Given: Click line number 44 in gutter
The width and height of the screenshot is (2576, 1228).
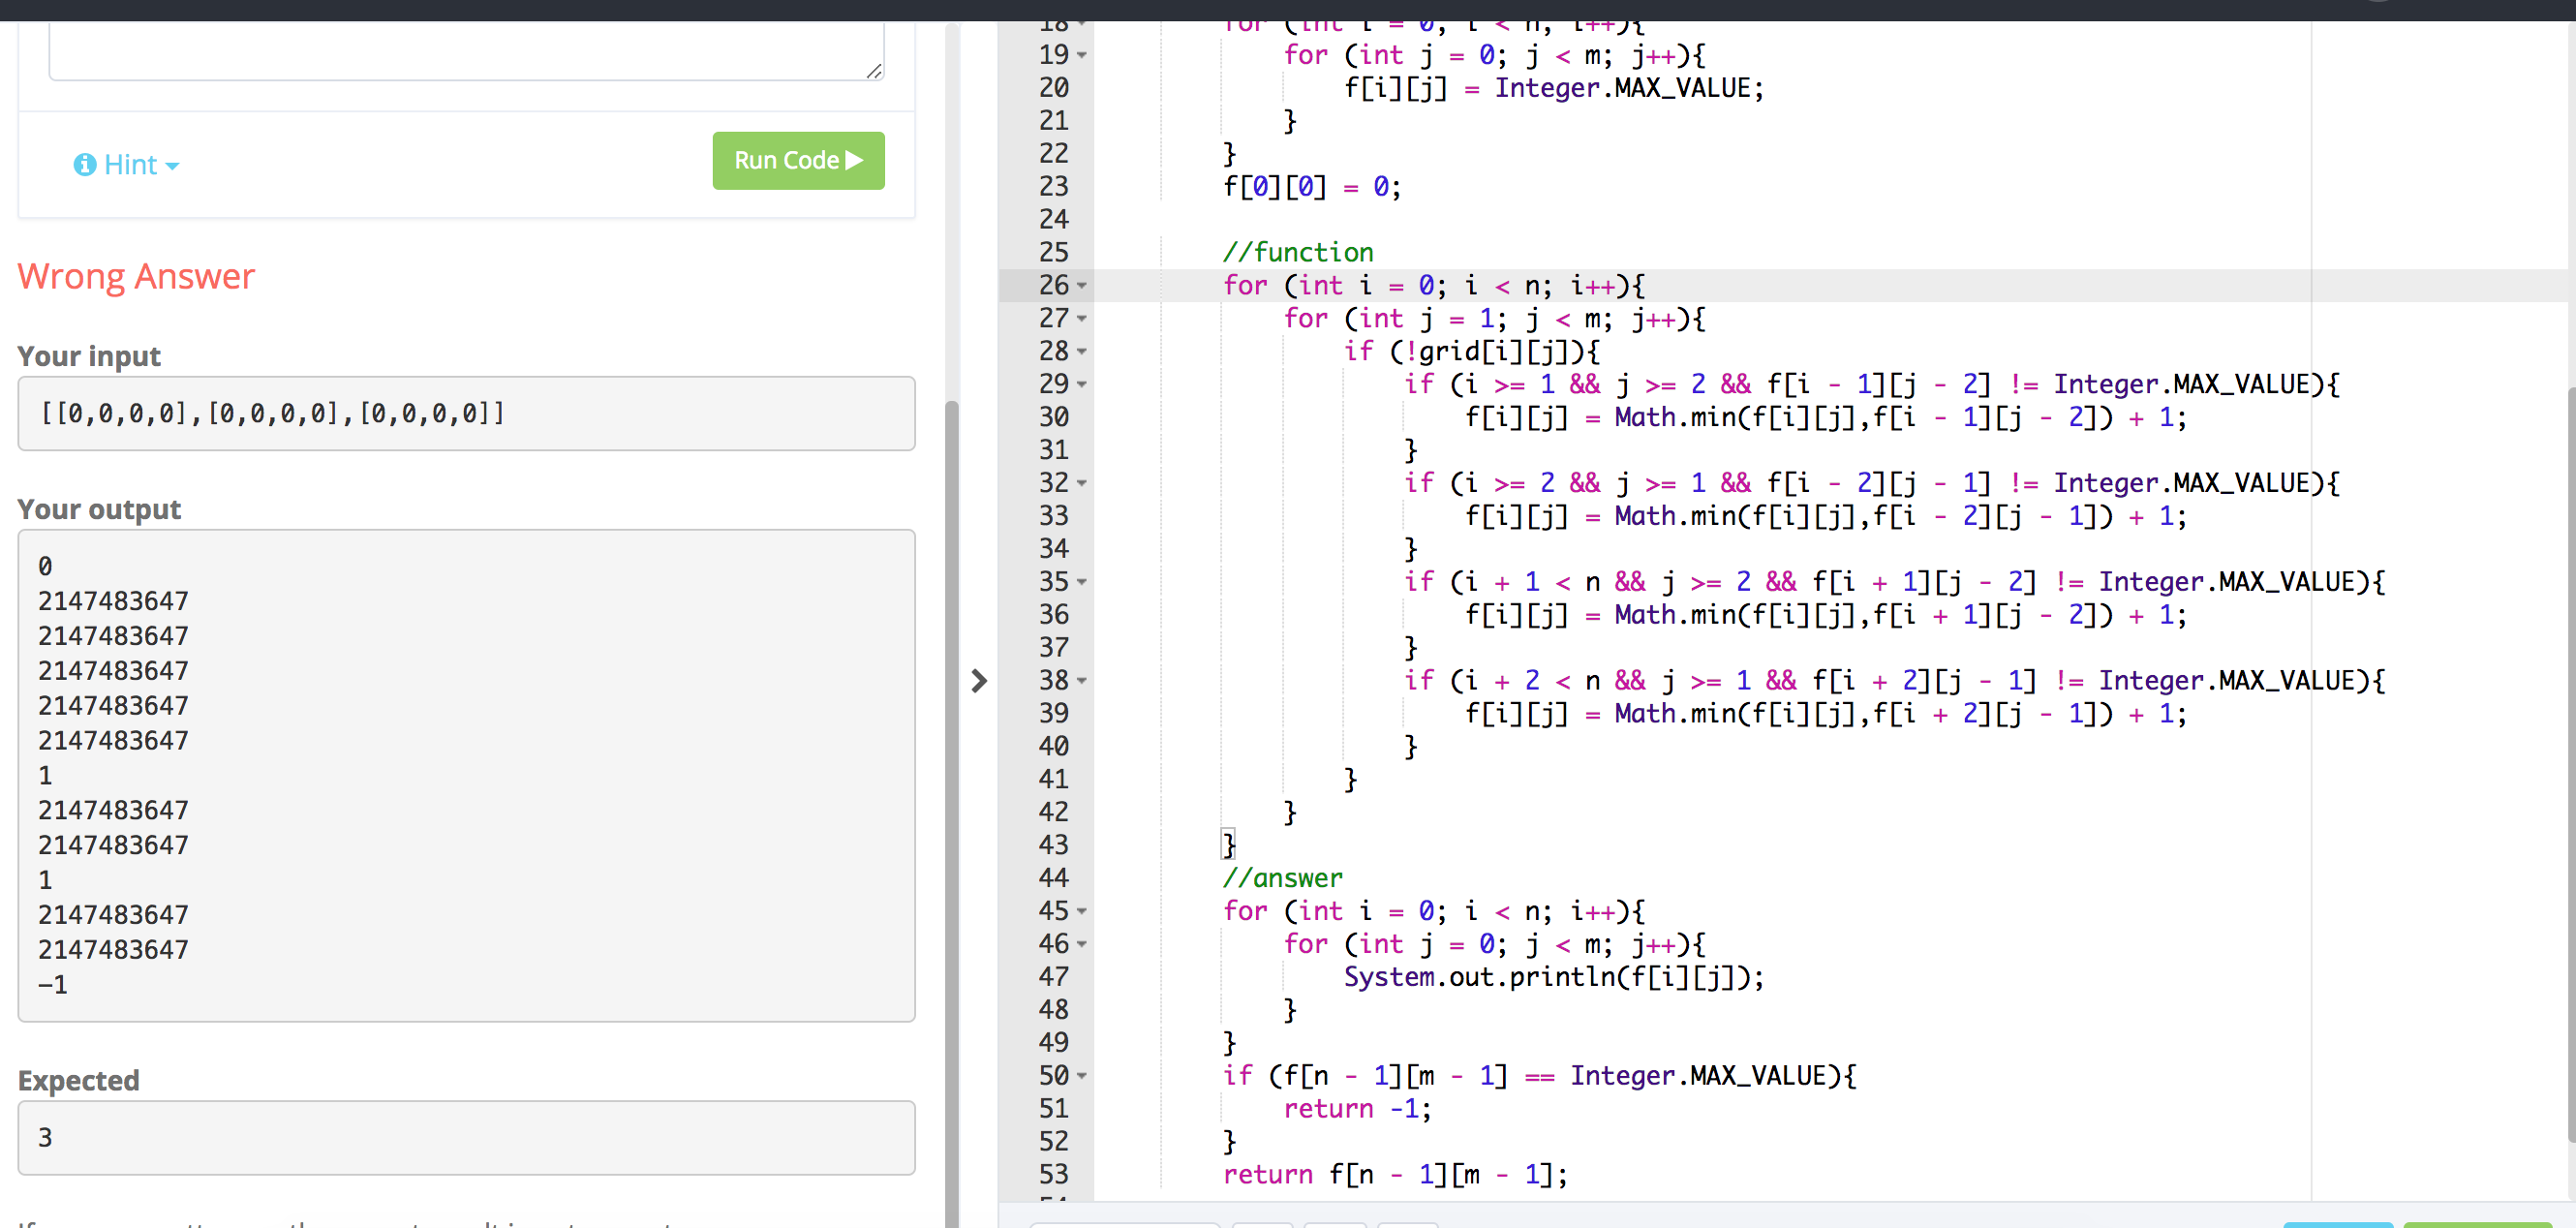Looking at the screenshot, I should (x=1054, y=878).
